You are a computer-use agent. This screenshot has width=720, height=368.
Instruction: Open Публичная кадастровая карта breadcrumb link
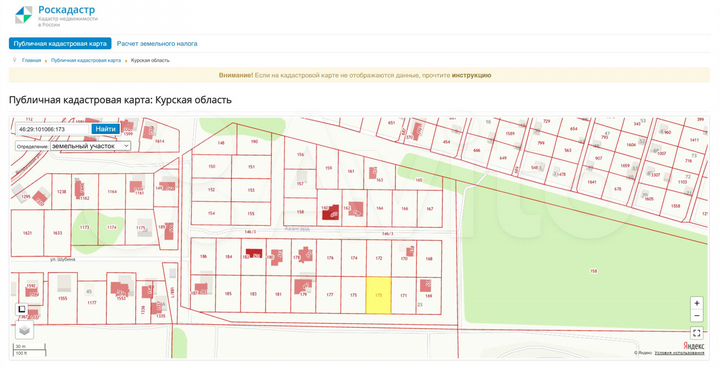tap(86, 60)
